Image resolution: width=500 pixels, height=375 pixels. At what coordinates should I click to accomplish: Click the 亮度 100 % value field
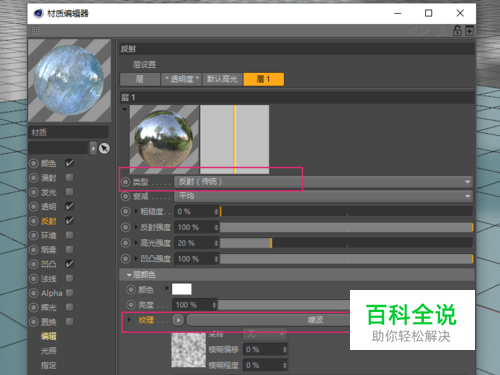tap(195, 305)
